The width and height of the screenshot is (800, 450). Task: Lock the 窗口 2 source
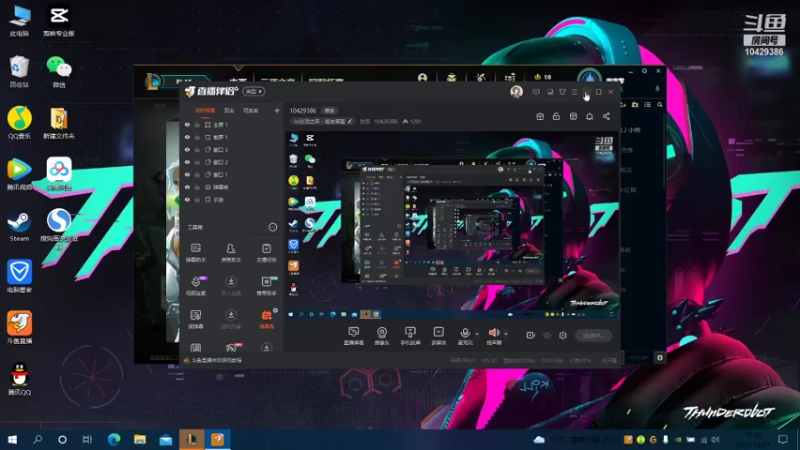[197, 162]
